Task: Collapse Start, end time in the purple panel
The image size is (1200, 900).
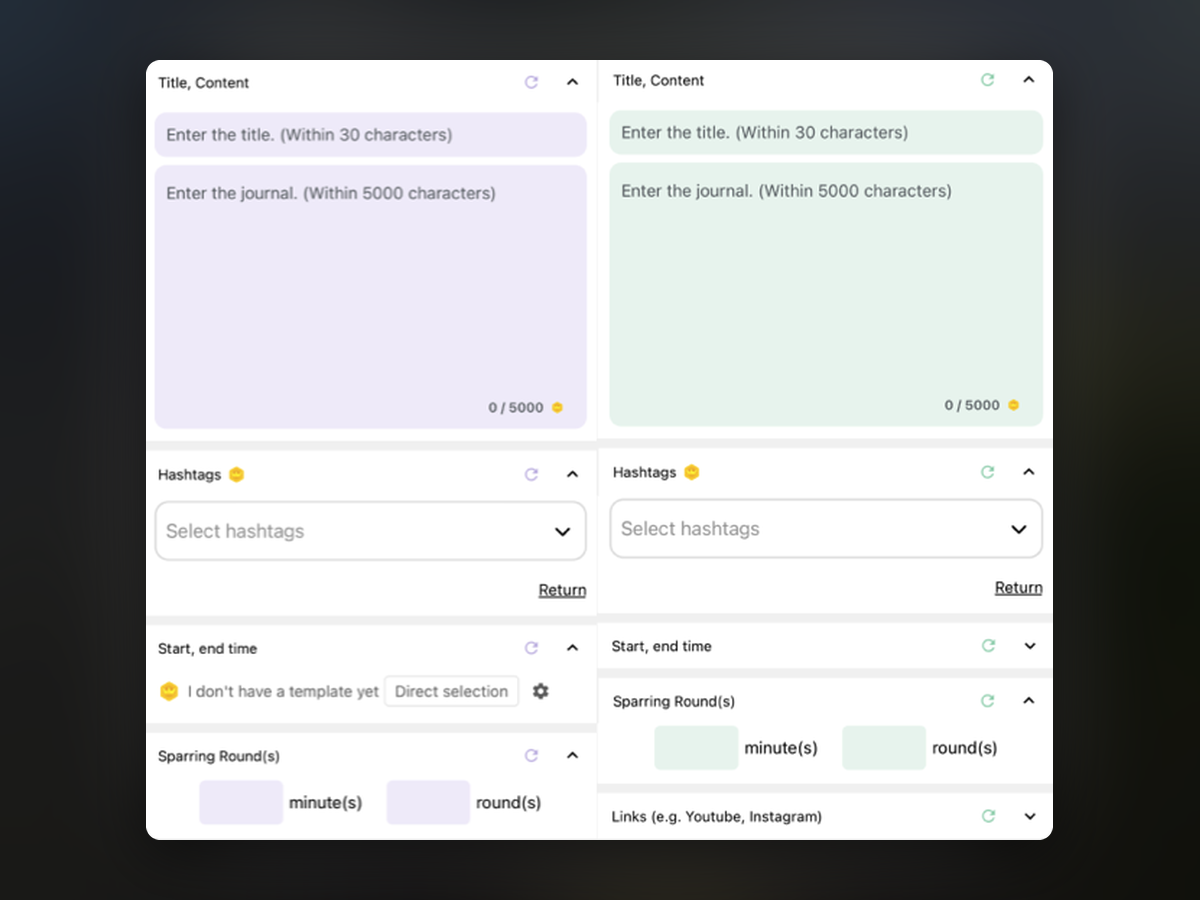Action: tap(572, 648)
